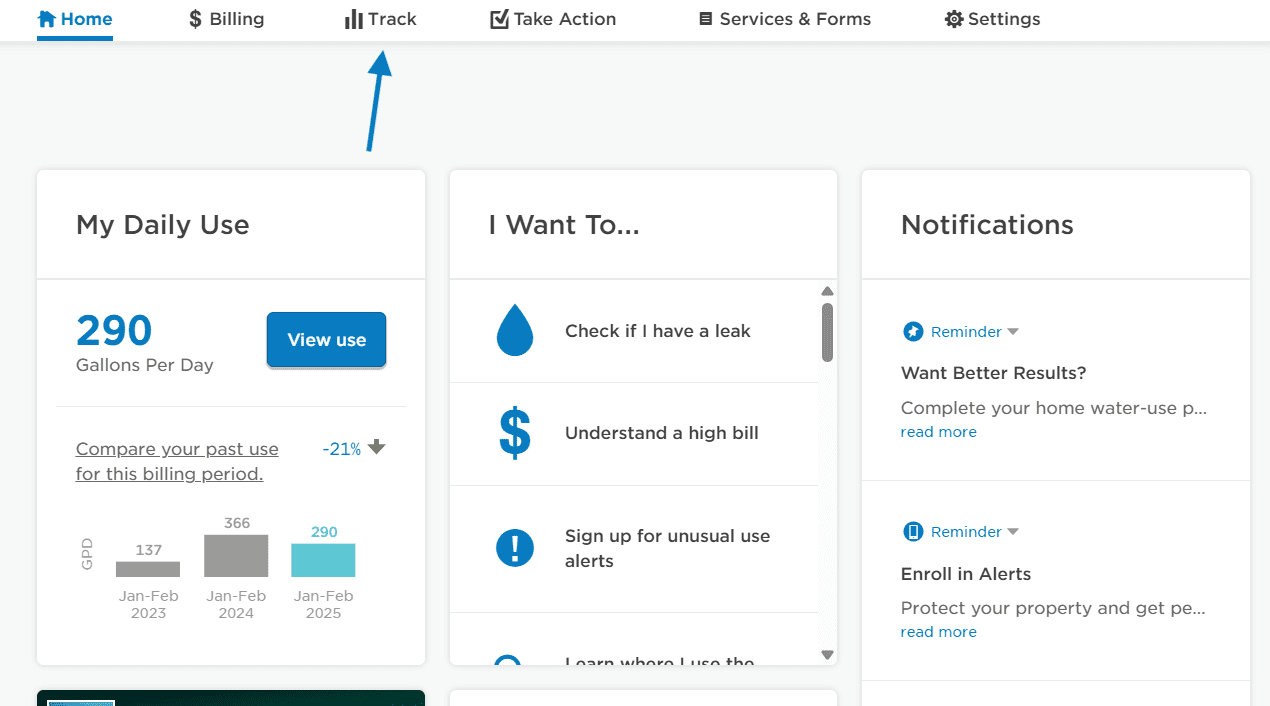
Task: Click phone icon on Enroll in Alerts reminder
Action: pos(913,531)
